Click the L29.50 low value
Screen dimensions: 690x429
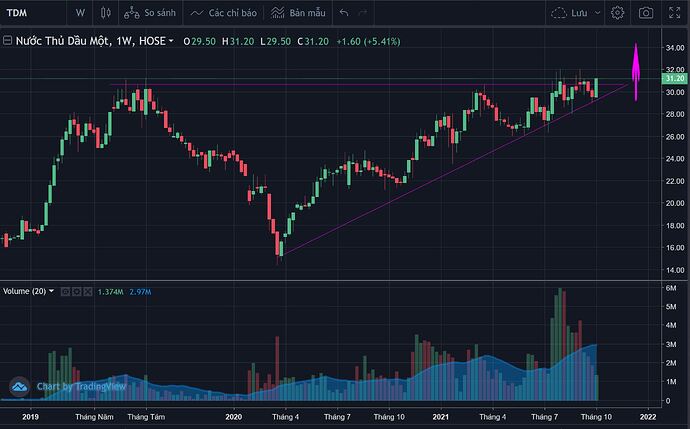click(x=275, y=41)
